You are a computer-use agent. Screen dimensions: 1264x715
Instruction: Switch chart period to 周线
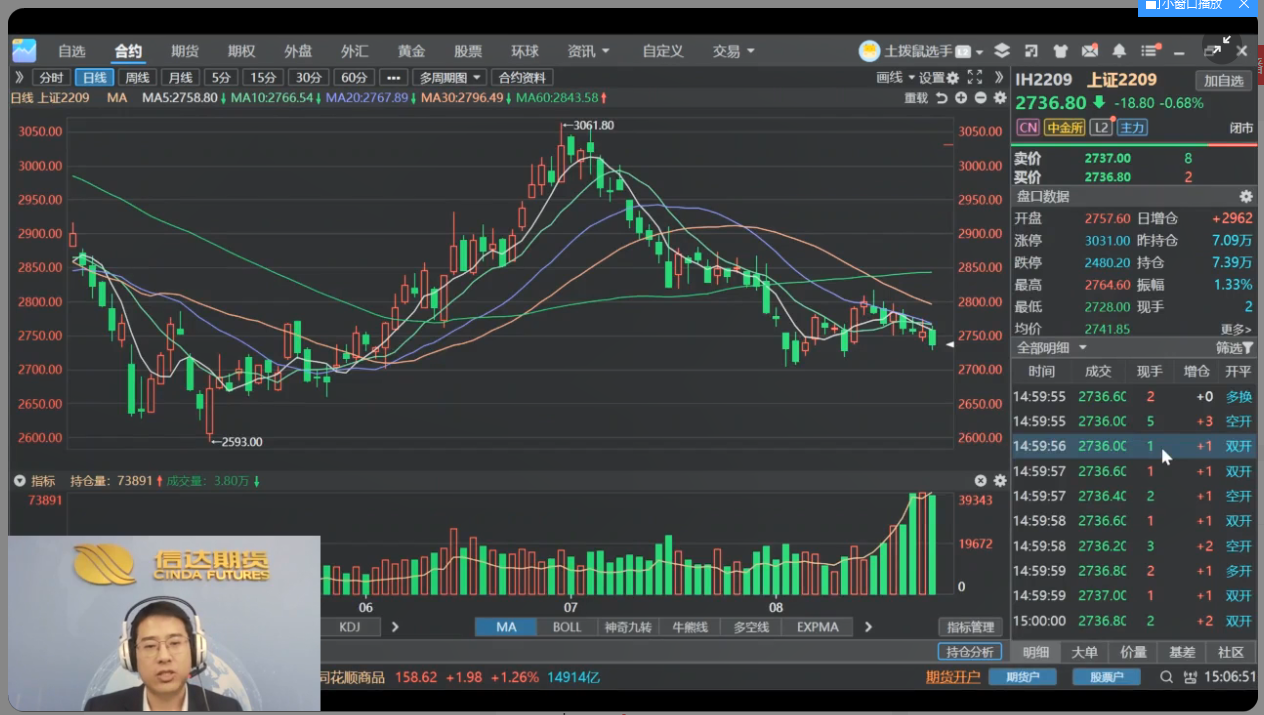coord(136,78)
